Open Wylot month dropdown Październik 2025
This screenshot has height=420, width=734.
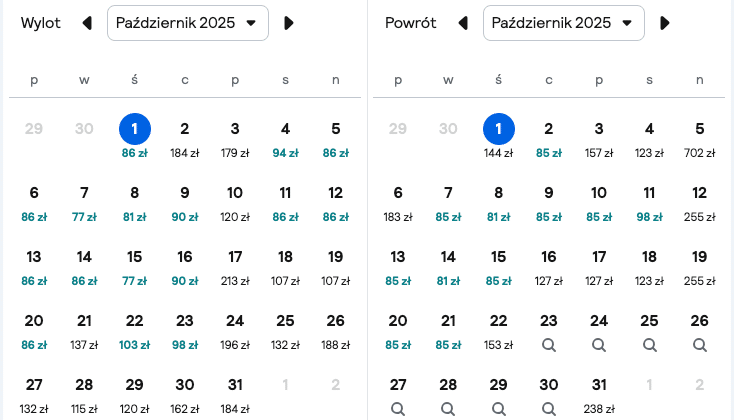(188, 23)
